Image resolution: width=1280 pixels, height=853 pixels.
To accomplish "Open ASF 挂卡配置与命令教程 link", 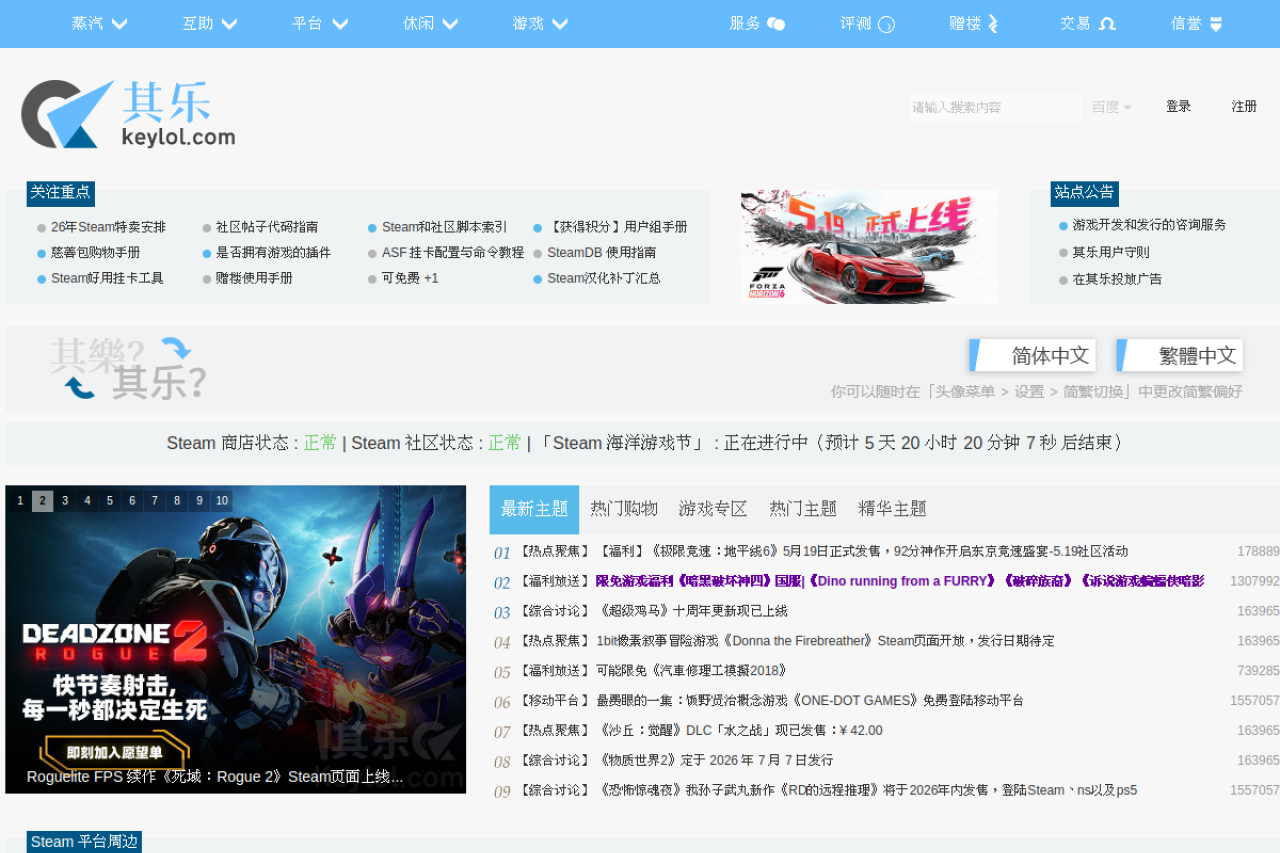I will click(453, 253).
